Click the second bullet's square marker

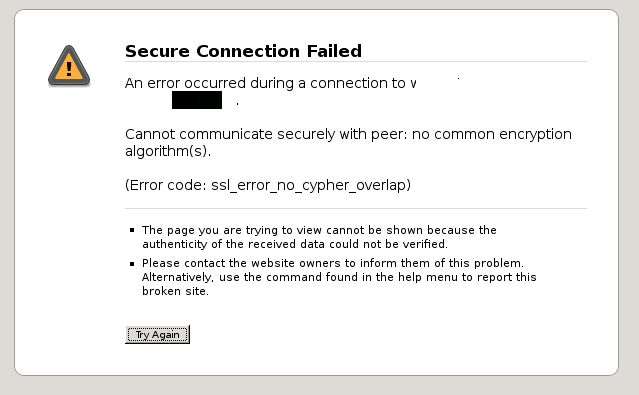click(x=132, y=263)
